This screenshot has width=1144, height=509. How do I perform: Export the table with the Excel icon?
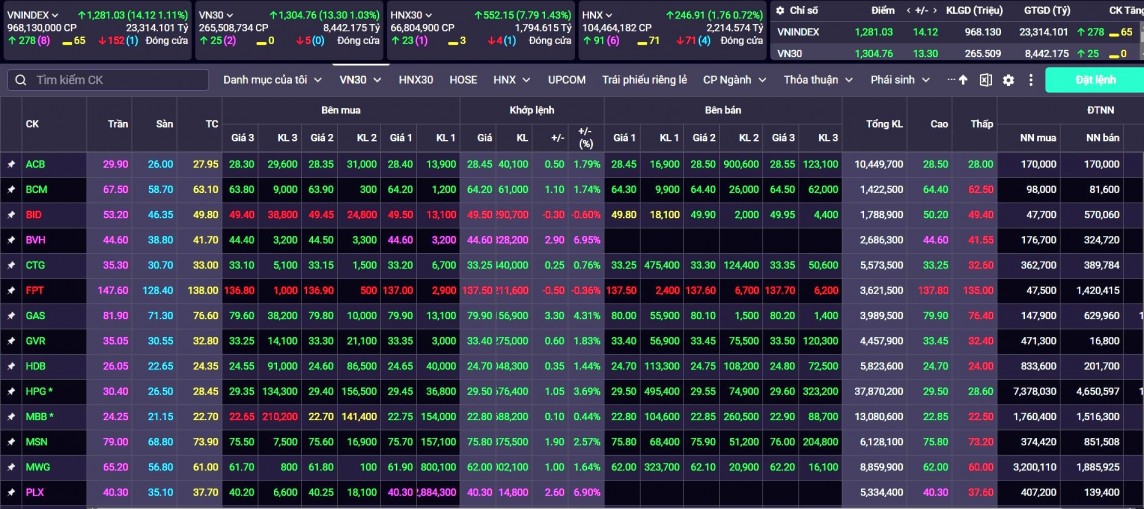(985, 80)
